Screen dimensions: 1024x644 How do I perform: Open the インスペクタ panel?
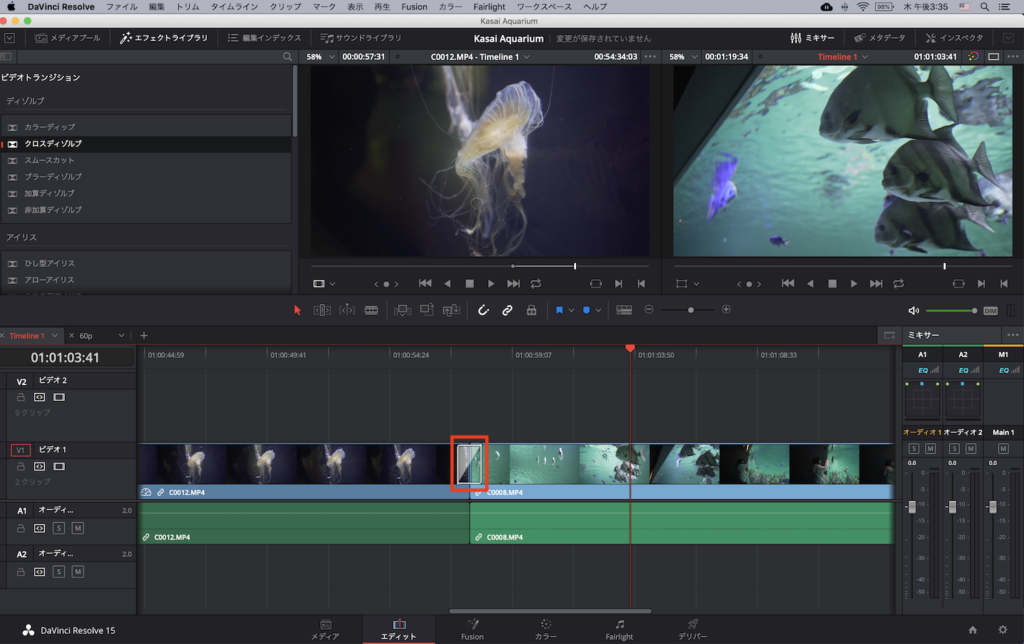pyautogui.click(x=955, y=38)
